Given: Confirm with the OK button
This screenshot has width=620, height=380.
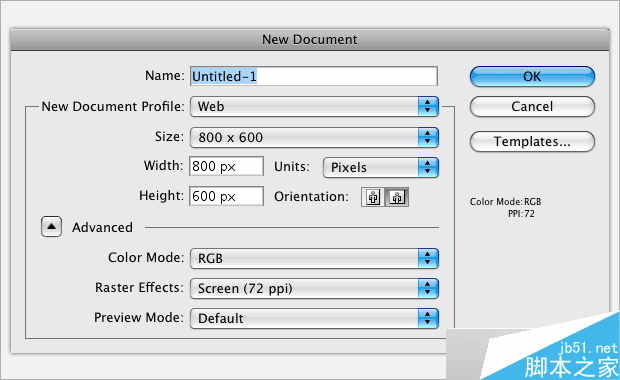Looking at the screenshot, I should 532,76.
